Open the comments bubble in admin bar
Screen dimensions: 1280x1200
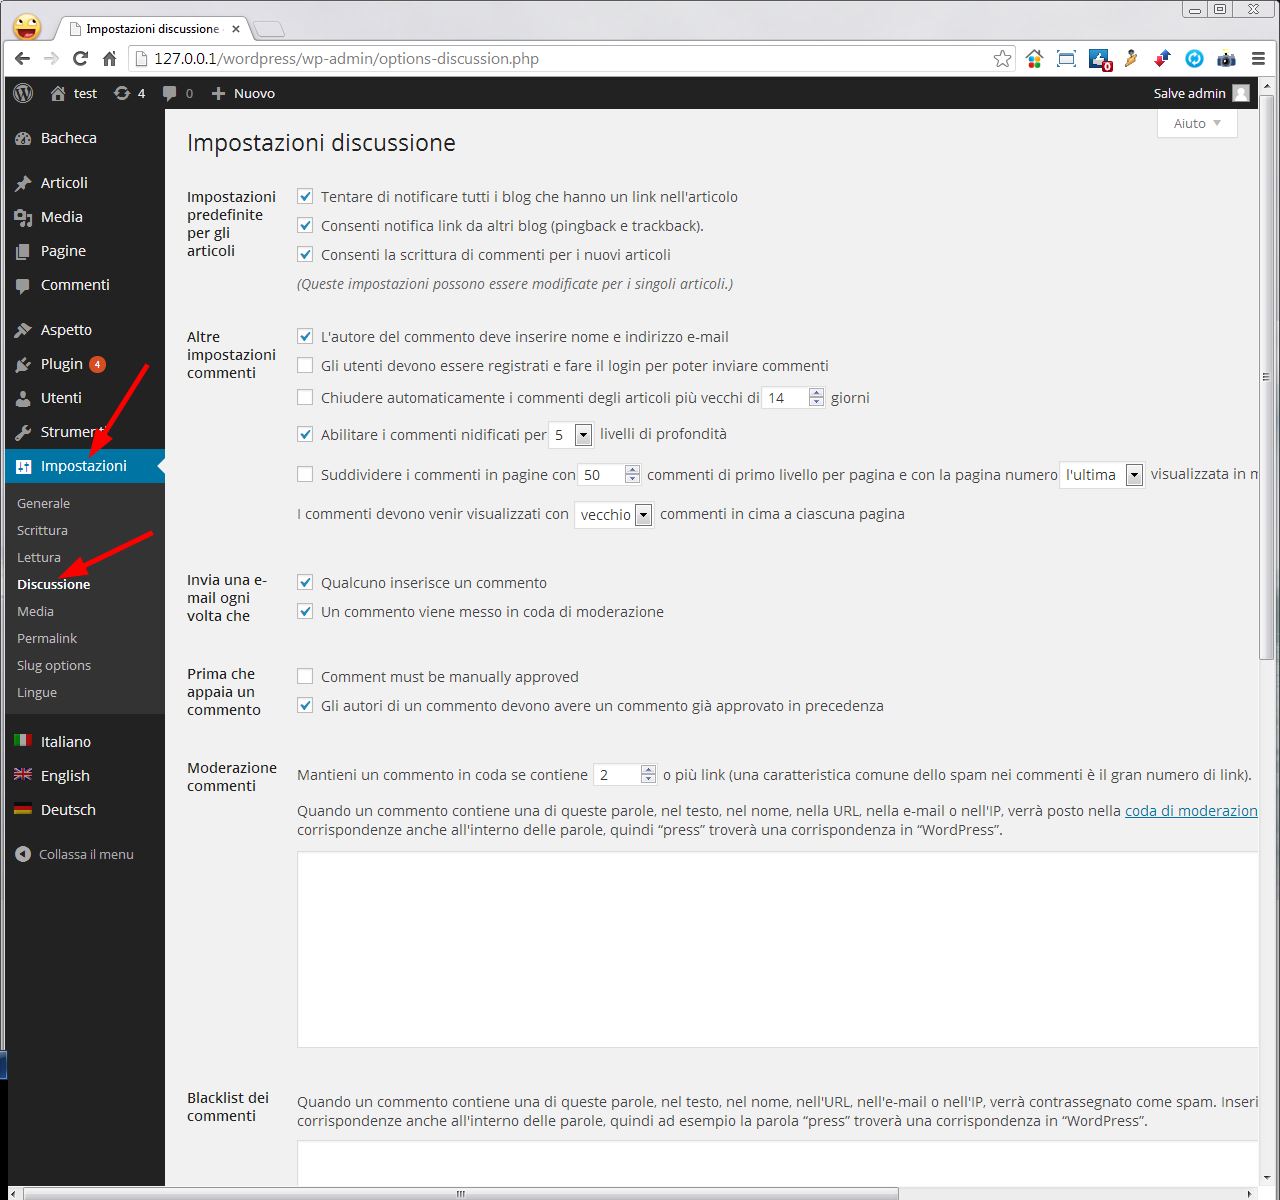pyautogui.click(x=170, y=93)
